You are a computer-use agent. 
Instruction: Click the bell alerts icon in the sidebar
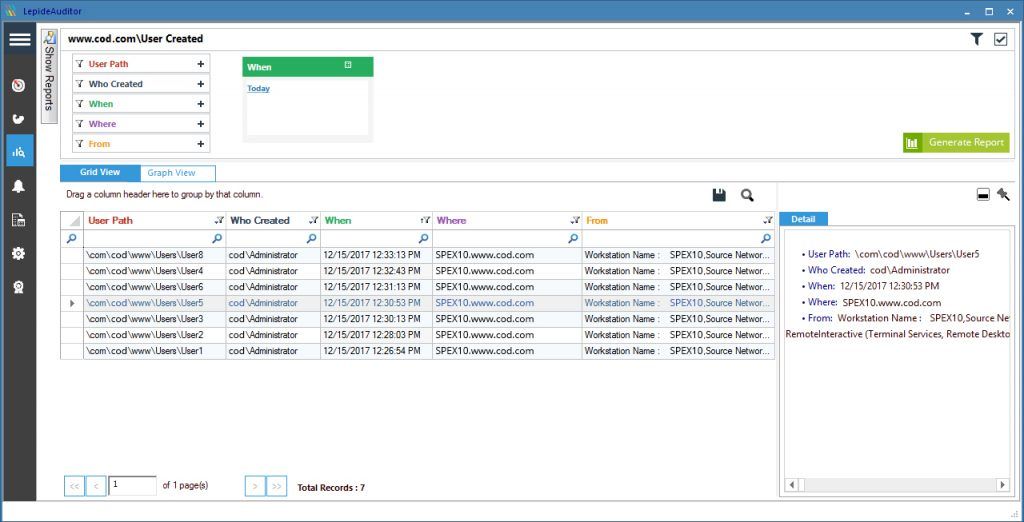point(18,186)
